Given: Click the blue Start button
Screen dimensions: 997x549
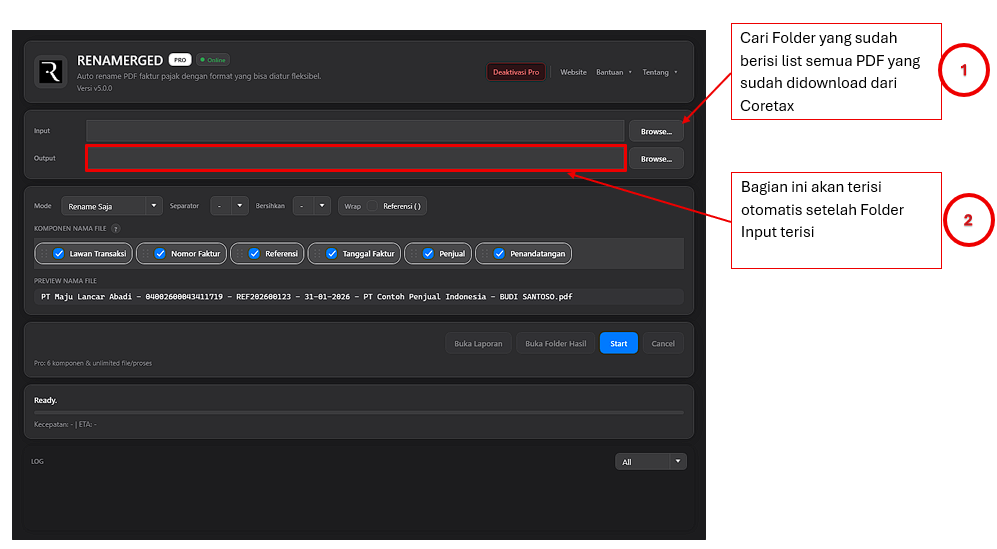Looking at the screenshot, I should coord(619,344).
